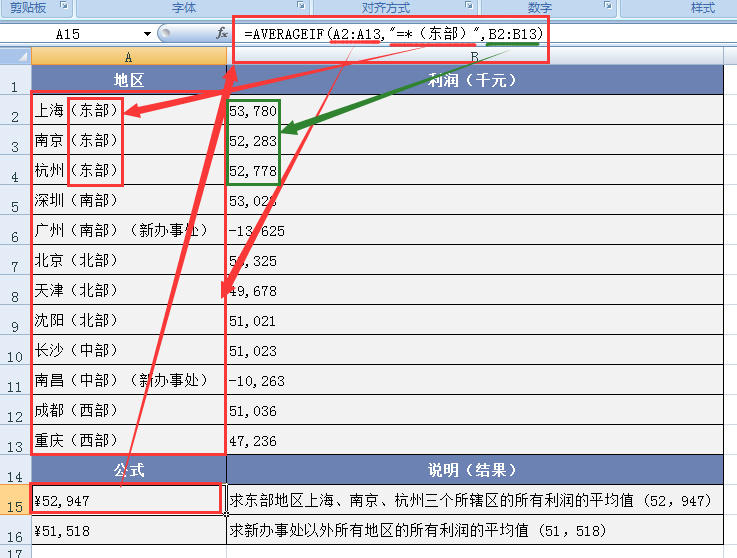The width and height of the screenshot is (737, 558).
Task: Select profit cell 51,023
Action: (x=475, y=350)
